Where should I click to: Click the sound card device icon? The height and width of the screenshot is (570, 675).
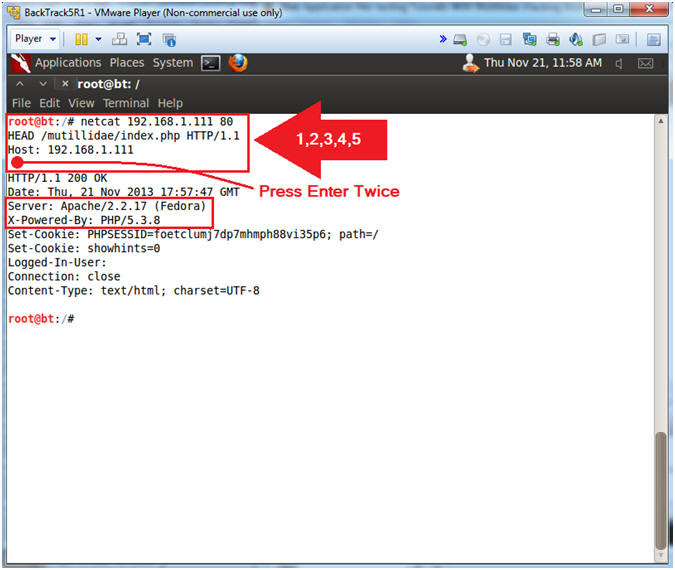click(576, 40)
